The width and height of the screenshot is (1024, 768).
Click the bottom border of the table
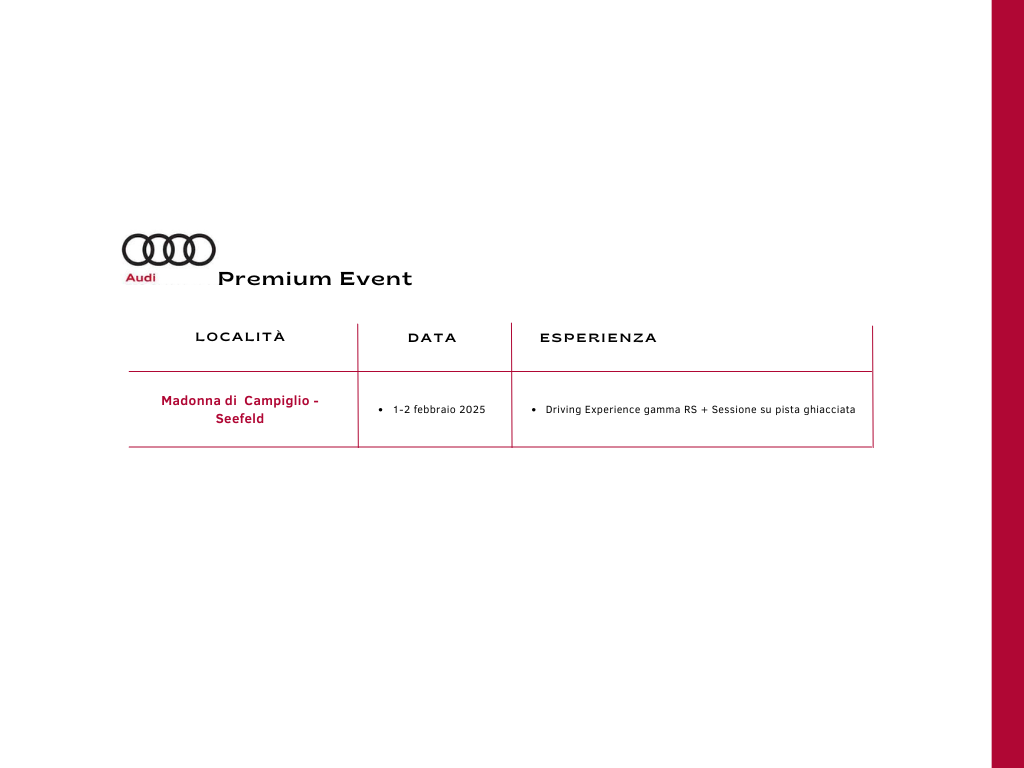[501, 447]
